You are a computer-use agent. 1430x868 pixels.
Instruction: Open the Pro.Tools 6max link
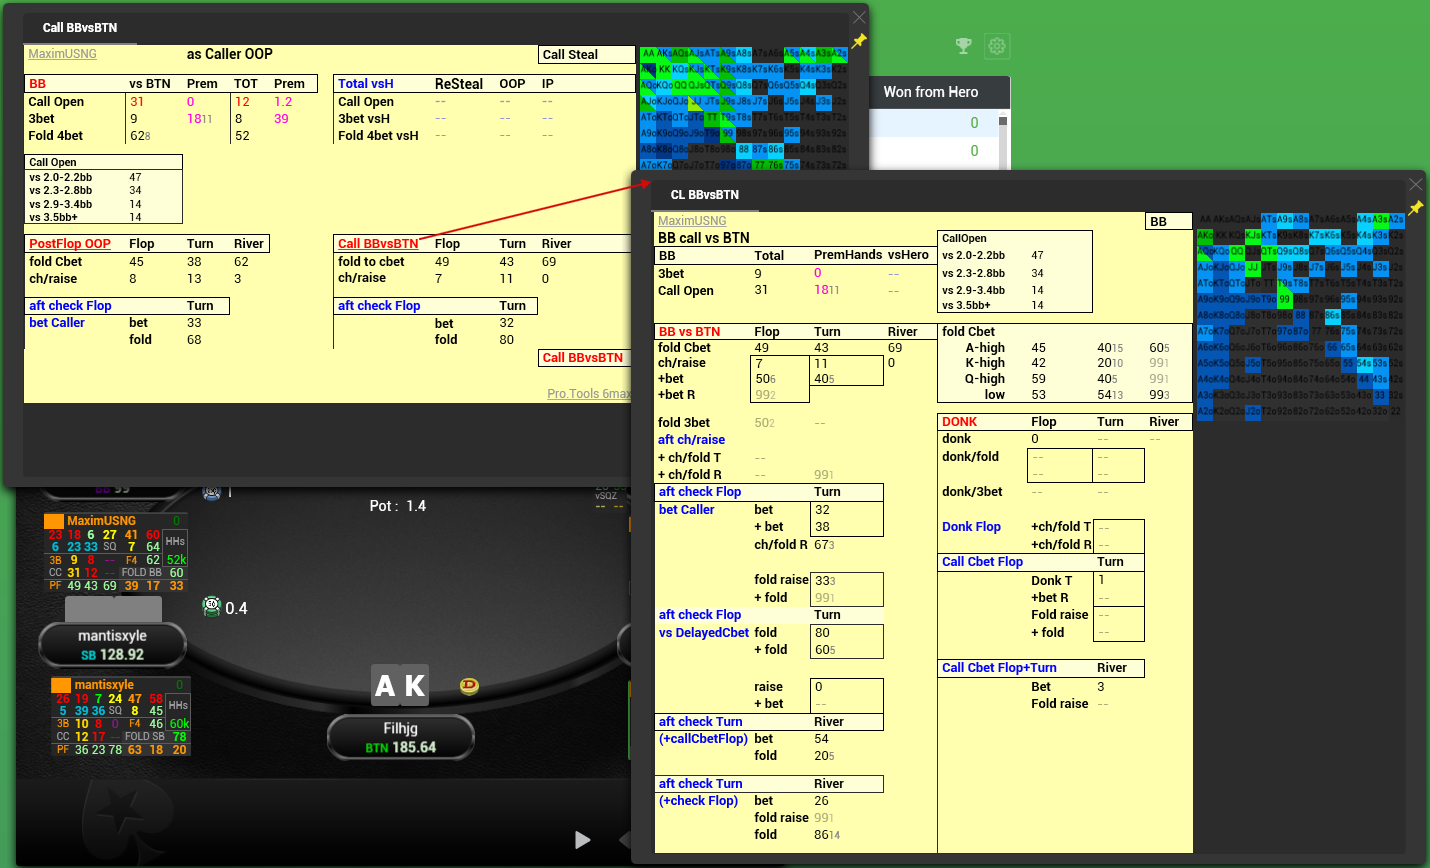coord(589,394)
